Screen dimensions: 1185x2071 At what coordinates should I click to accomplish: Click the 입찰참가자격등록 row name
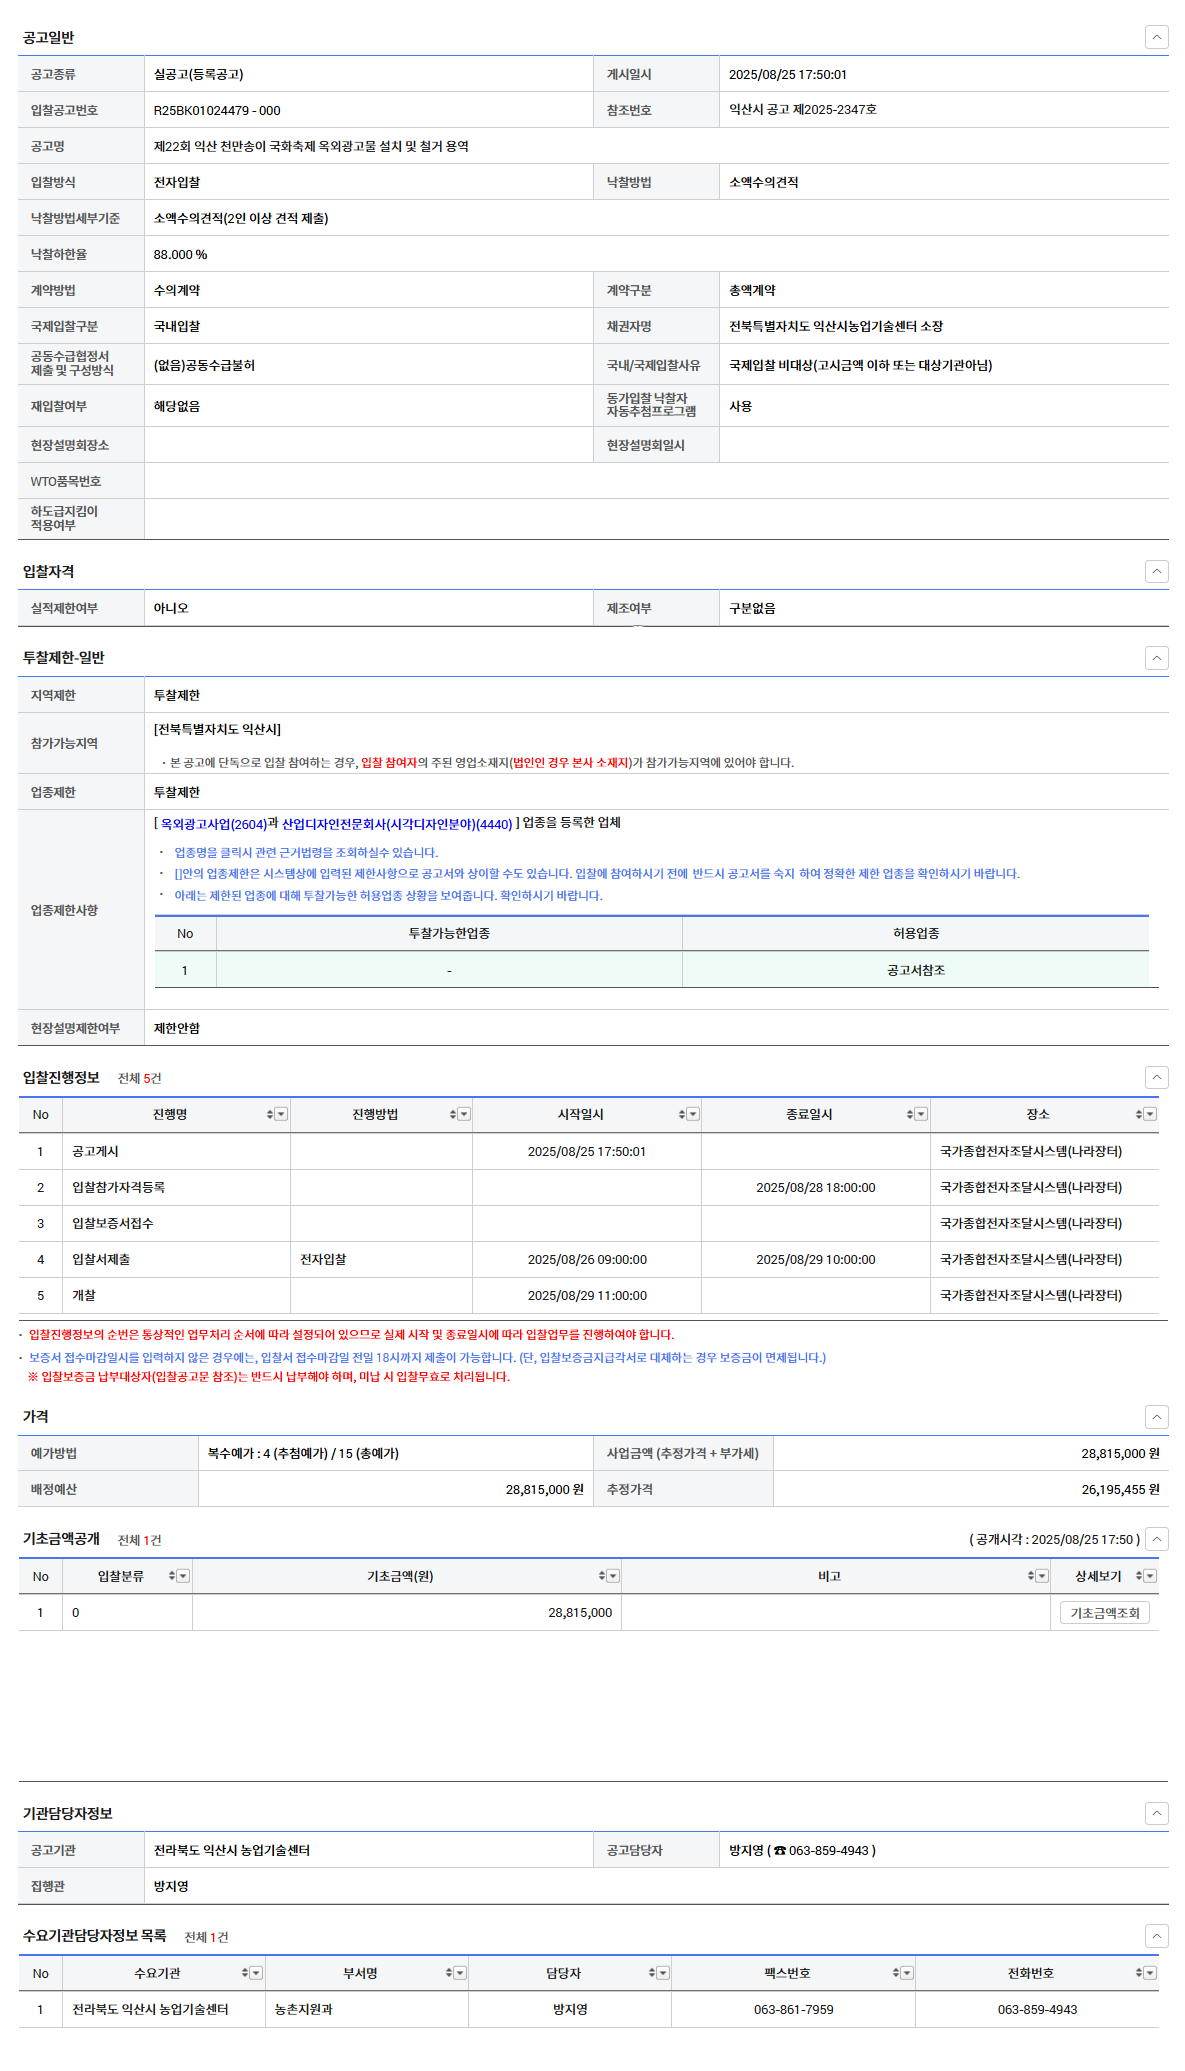[118, 1187]
